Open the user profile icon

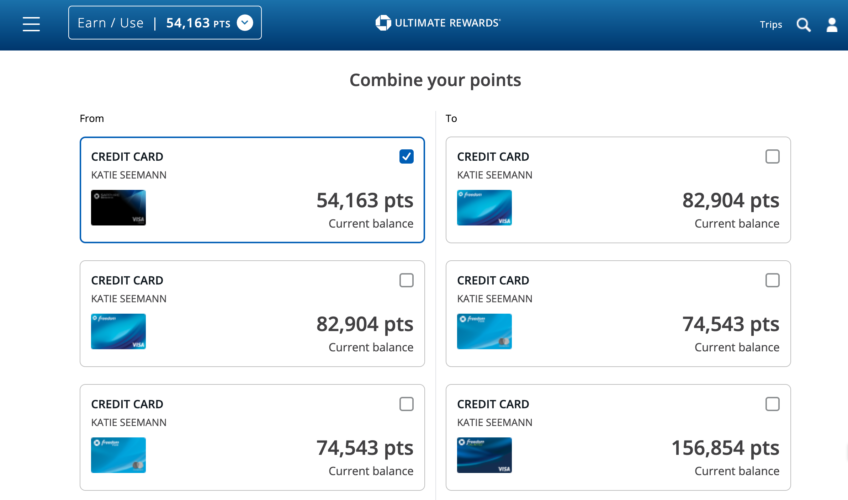[x=832, y=25]
